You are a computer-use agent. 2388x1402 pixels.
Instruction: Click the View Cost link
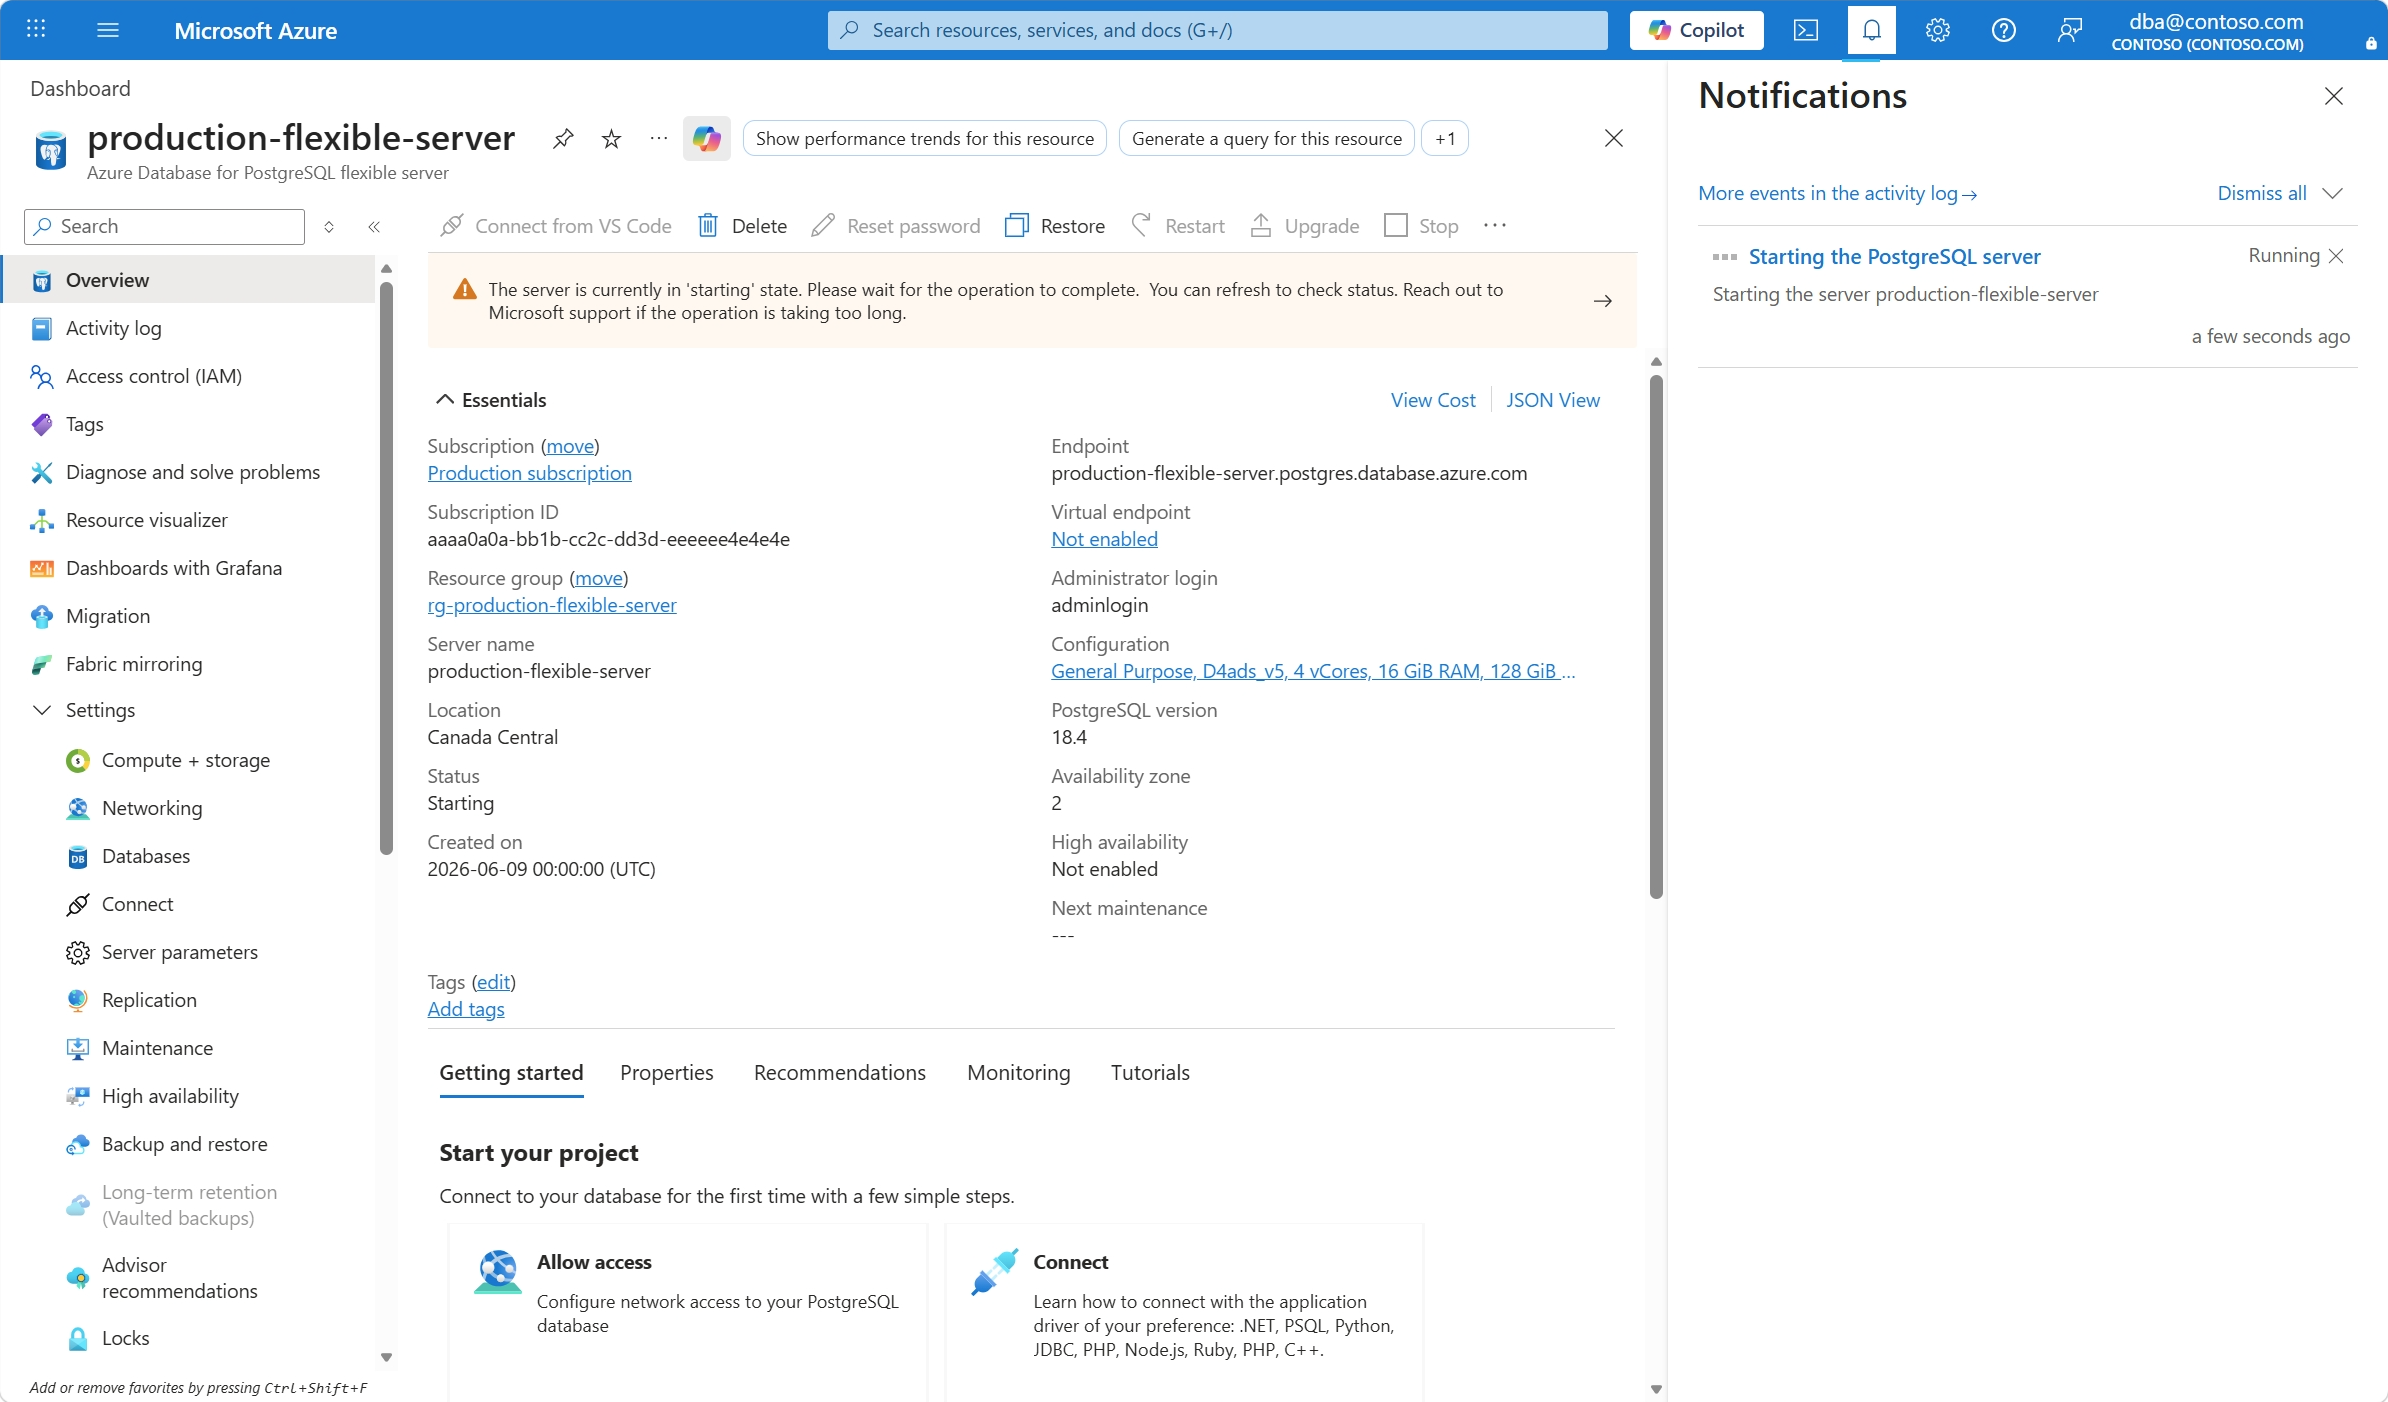tap(1433, 400)
